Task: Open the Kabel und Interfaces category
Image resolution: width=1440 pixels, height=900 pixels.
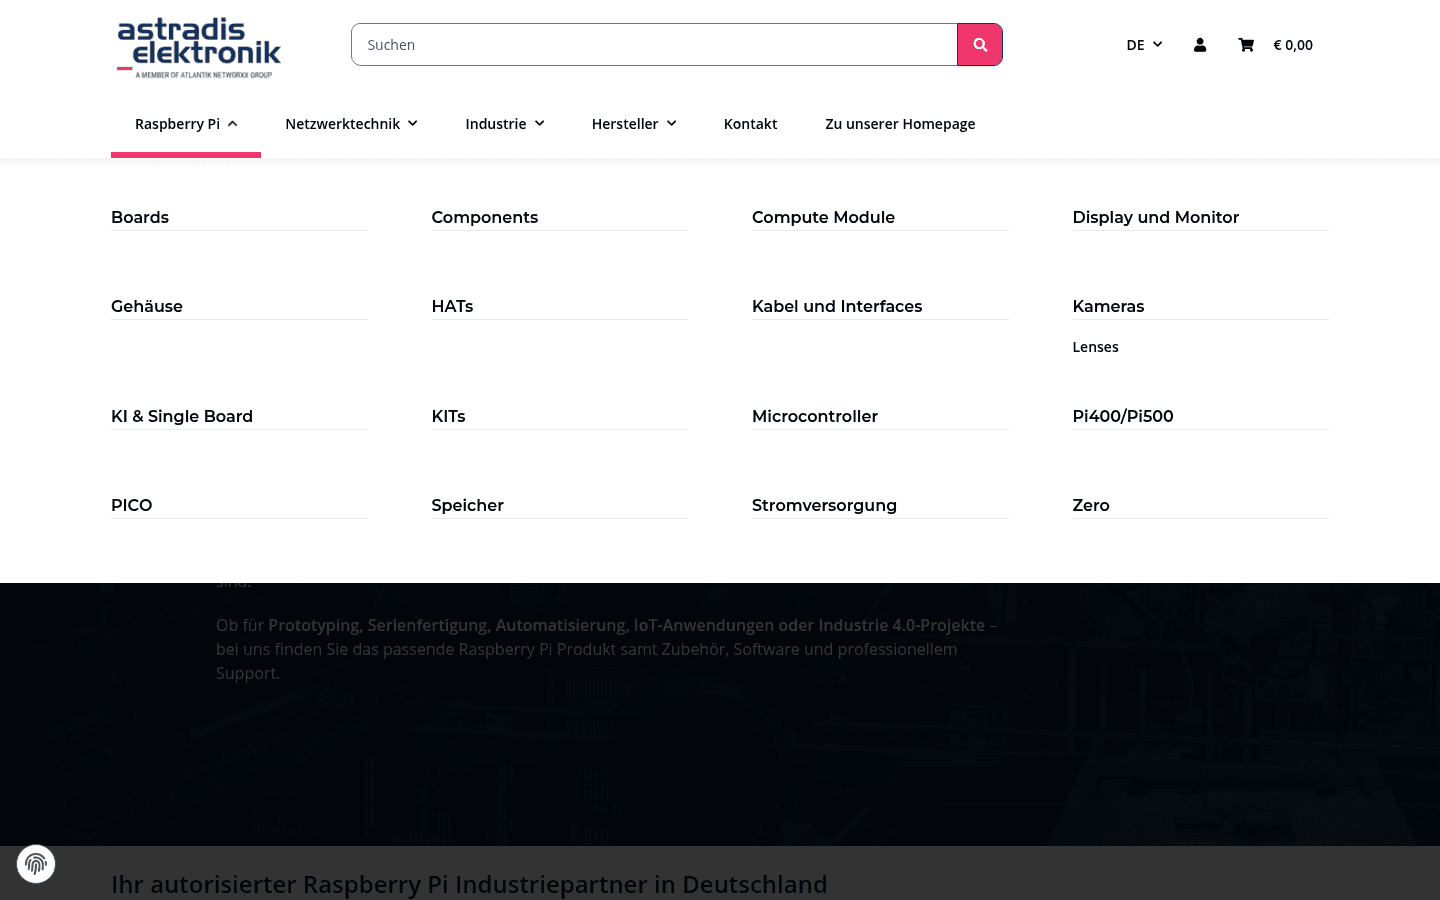Action: [837, 306]
